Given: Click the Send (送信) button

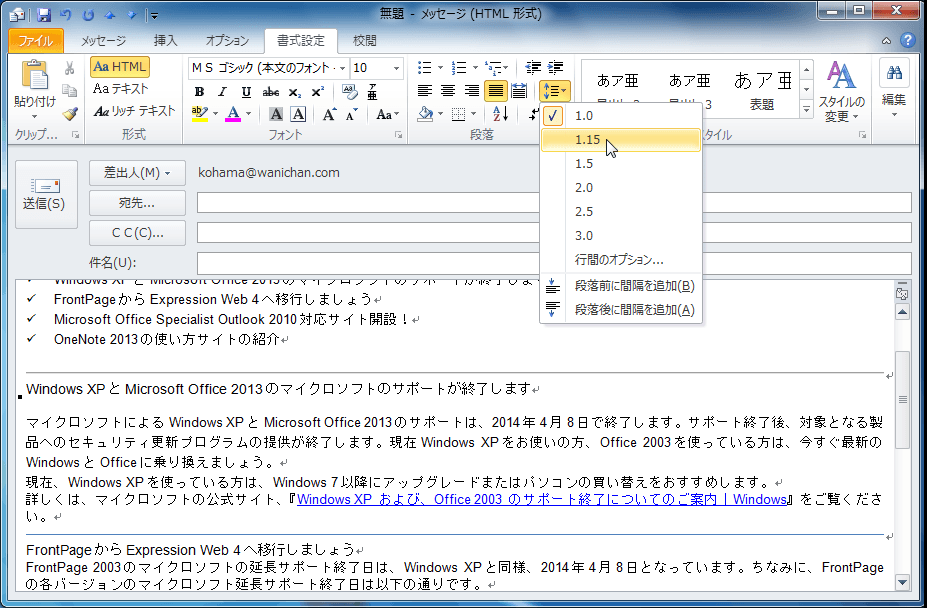Looking at the screenshot, I should [46, 194].
